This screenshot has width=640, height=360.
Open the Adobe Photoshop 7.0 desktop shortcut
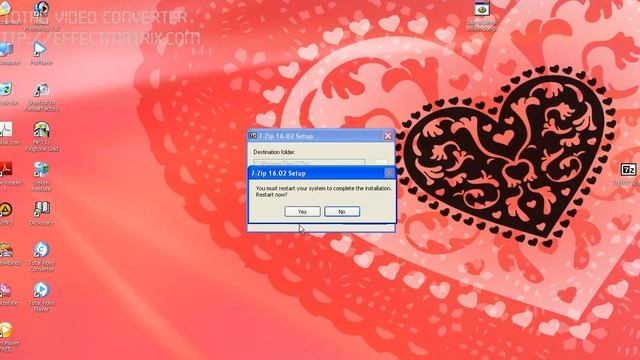[x=41, y=16]
